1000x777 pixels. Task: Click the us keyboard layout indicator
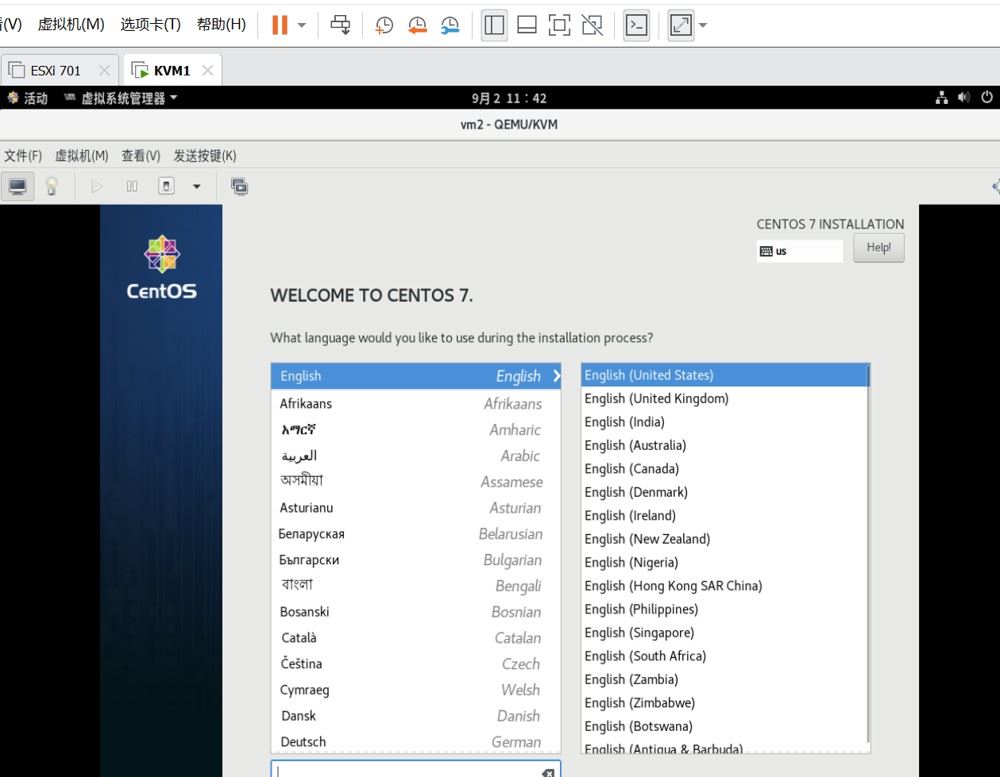pyautogui.click(x=799, y=251)
